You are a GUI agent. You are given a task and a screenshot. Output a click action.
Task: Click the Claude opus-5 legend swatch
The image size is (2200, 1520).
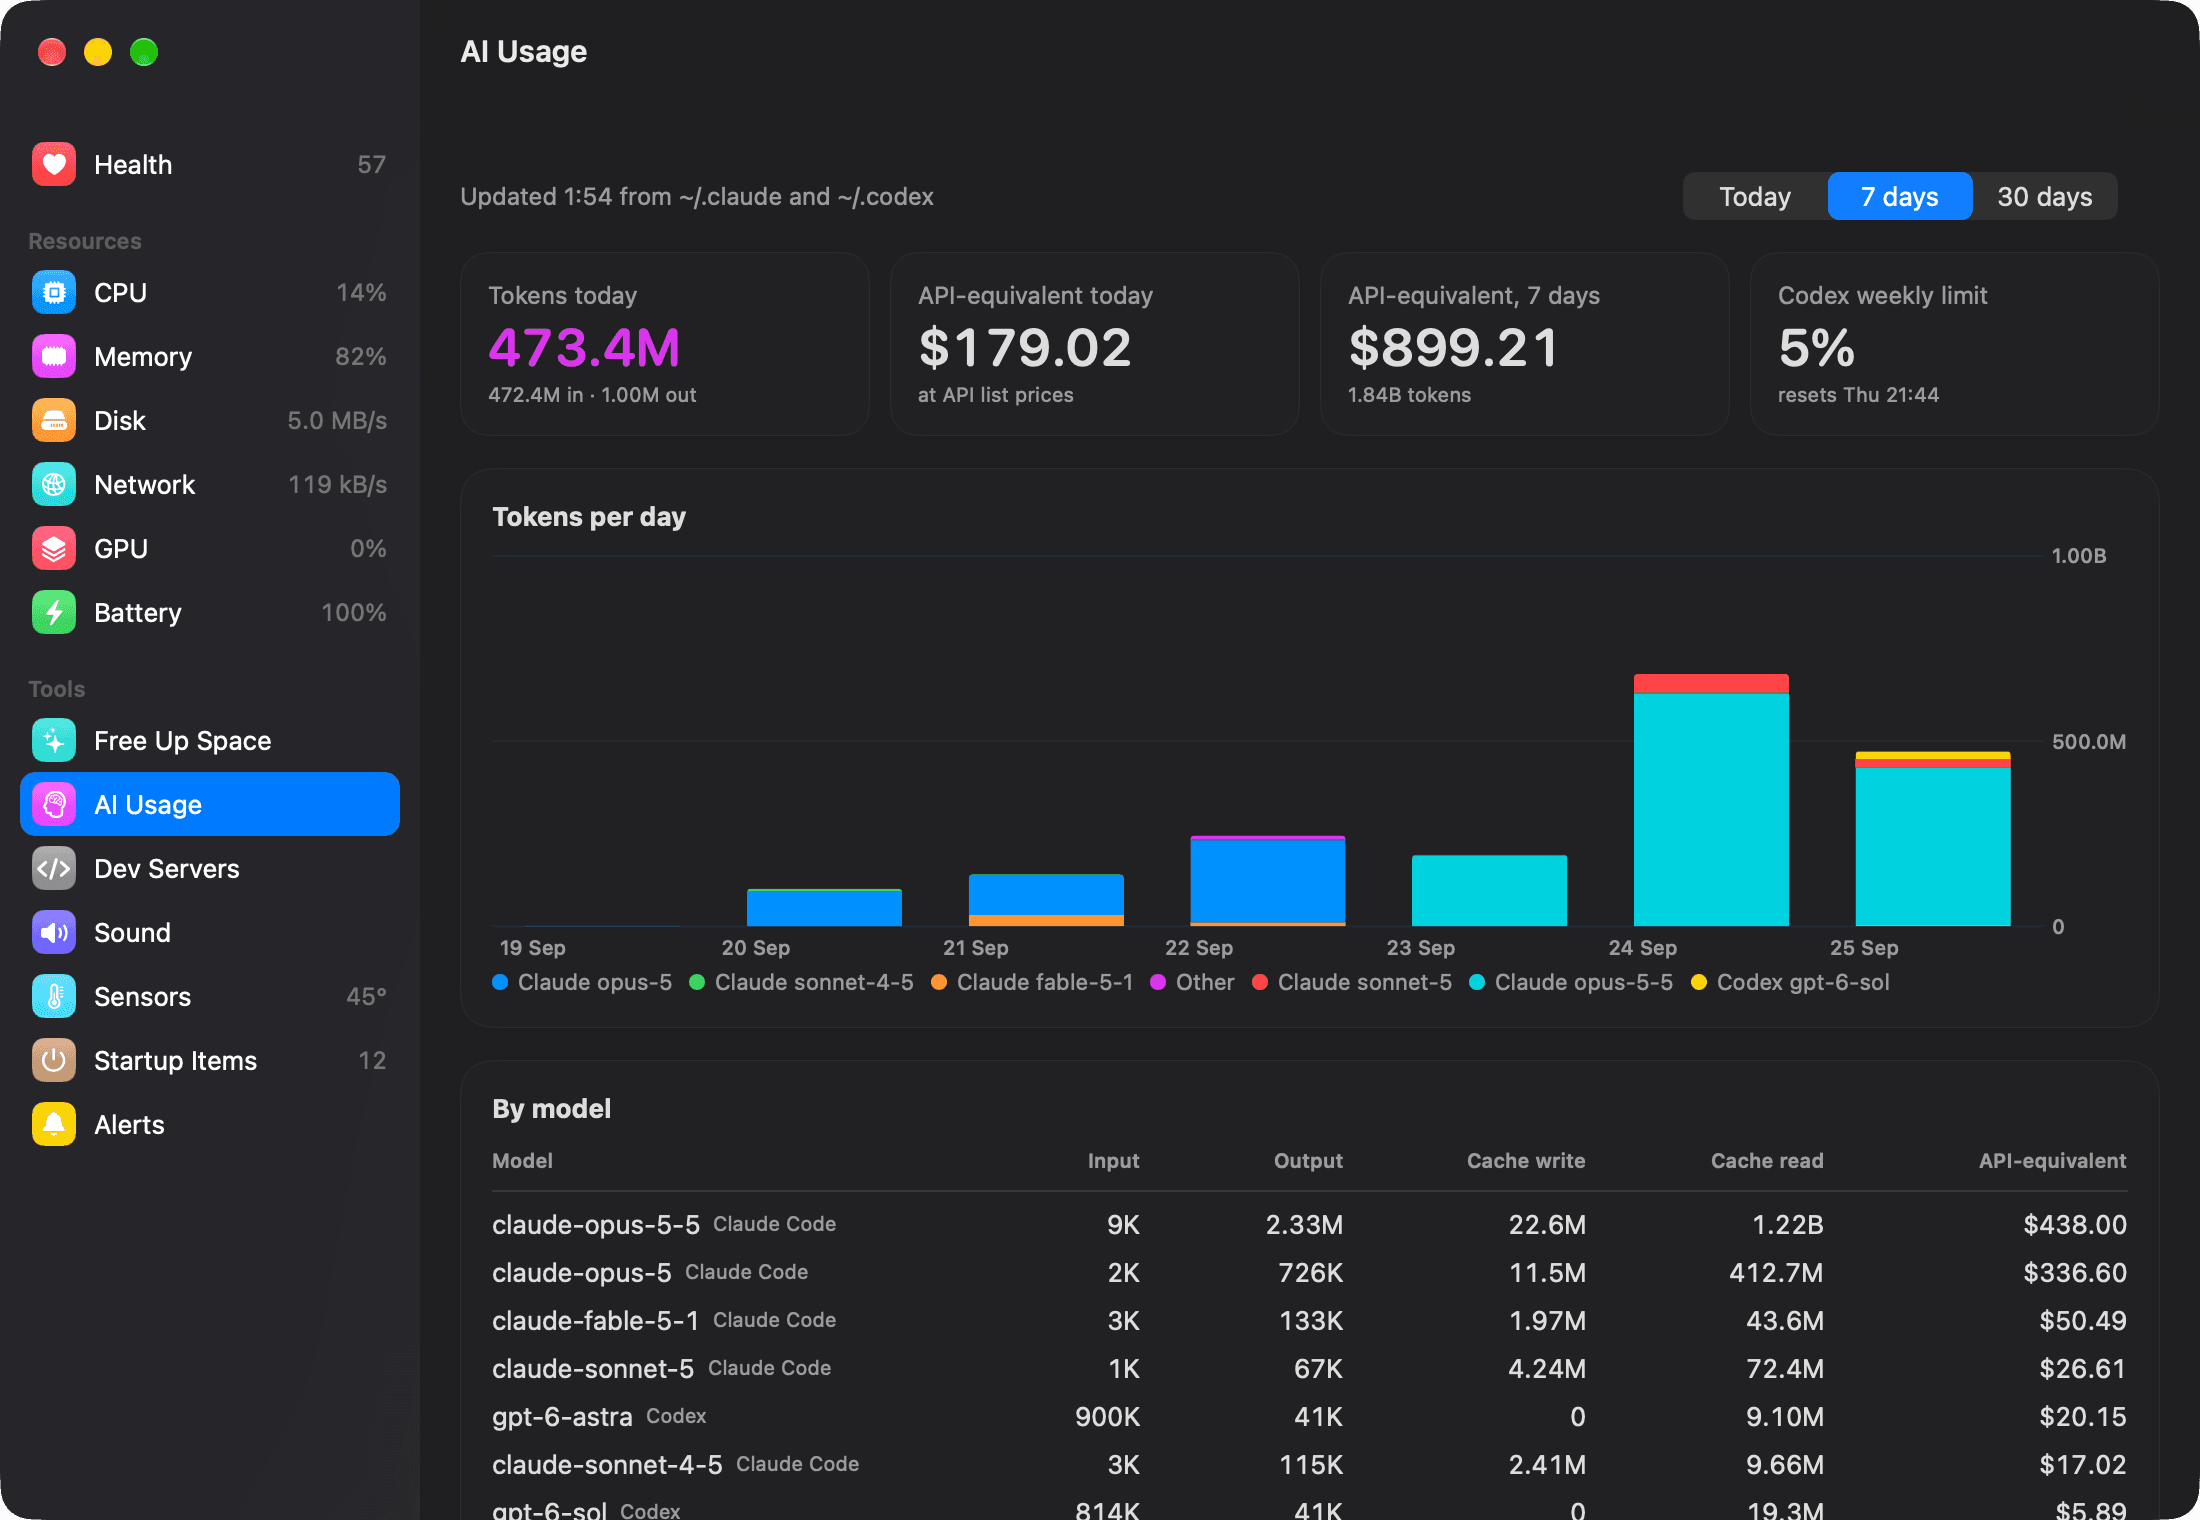tap(501, 982)
